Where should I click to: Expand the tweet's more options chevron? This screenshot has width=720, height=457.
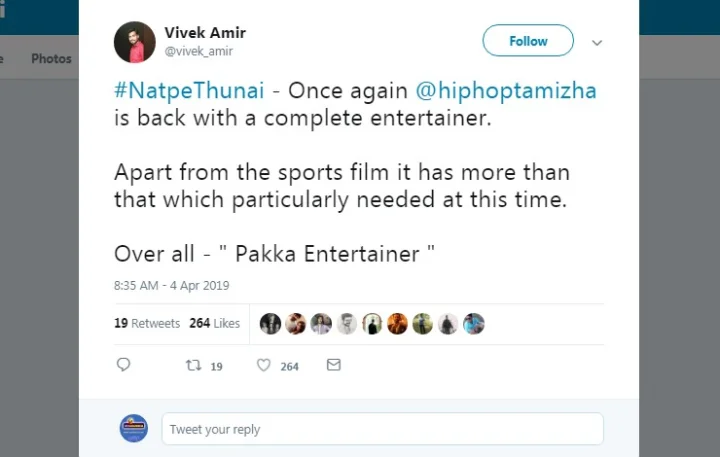[597, 43]
